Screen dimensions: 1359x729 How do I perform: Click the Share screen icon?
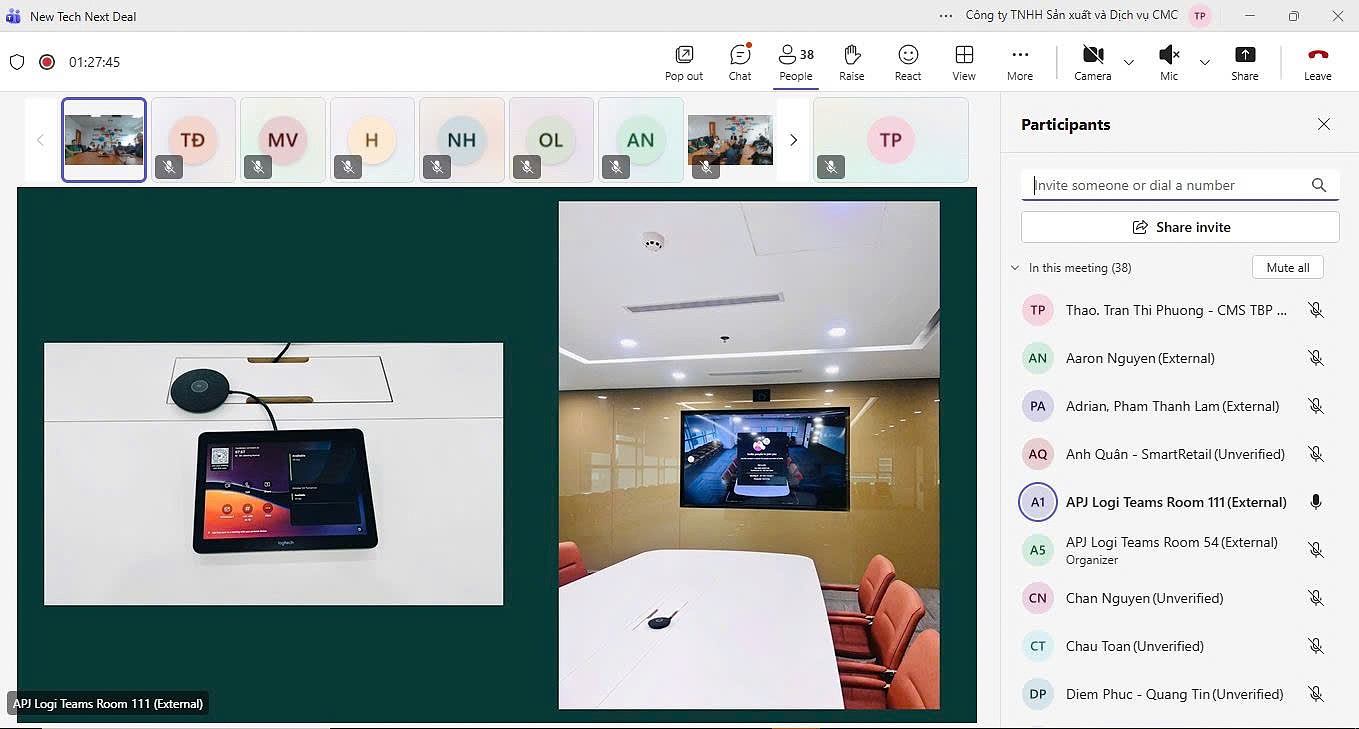pos(1244,62)
